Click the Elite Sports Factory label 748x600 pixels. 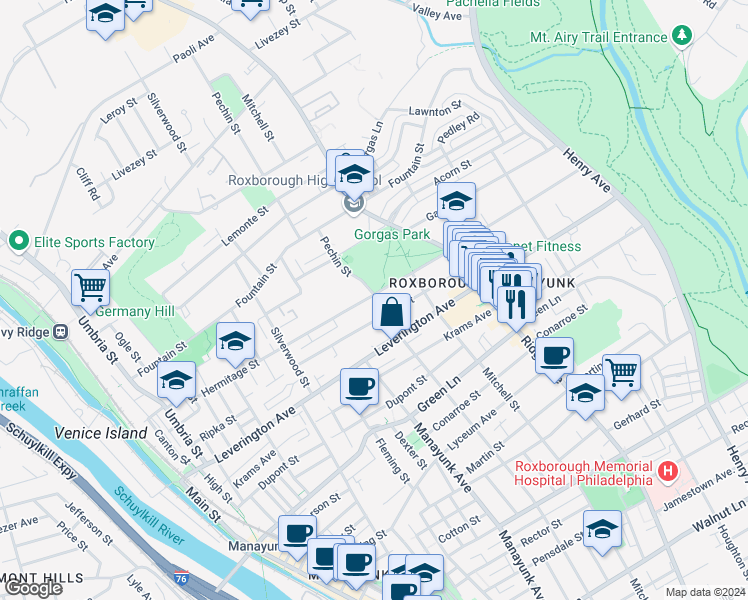point(94,242)
